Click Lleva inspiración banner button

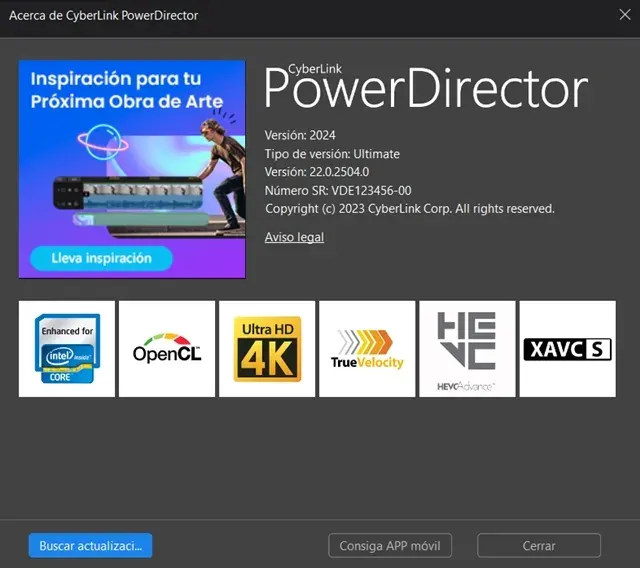101,258
